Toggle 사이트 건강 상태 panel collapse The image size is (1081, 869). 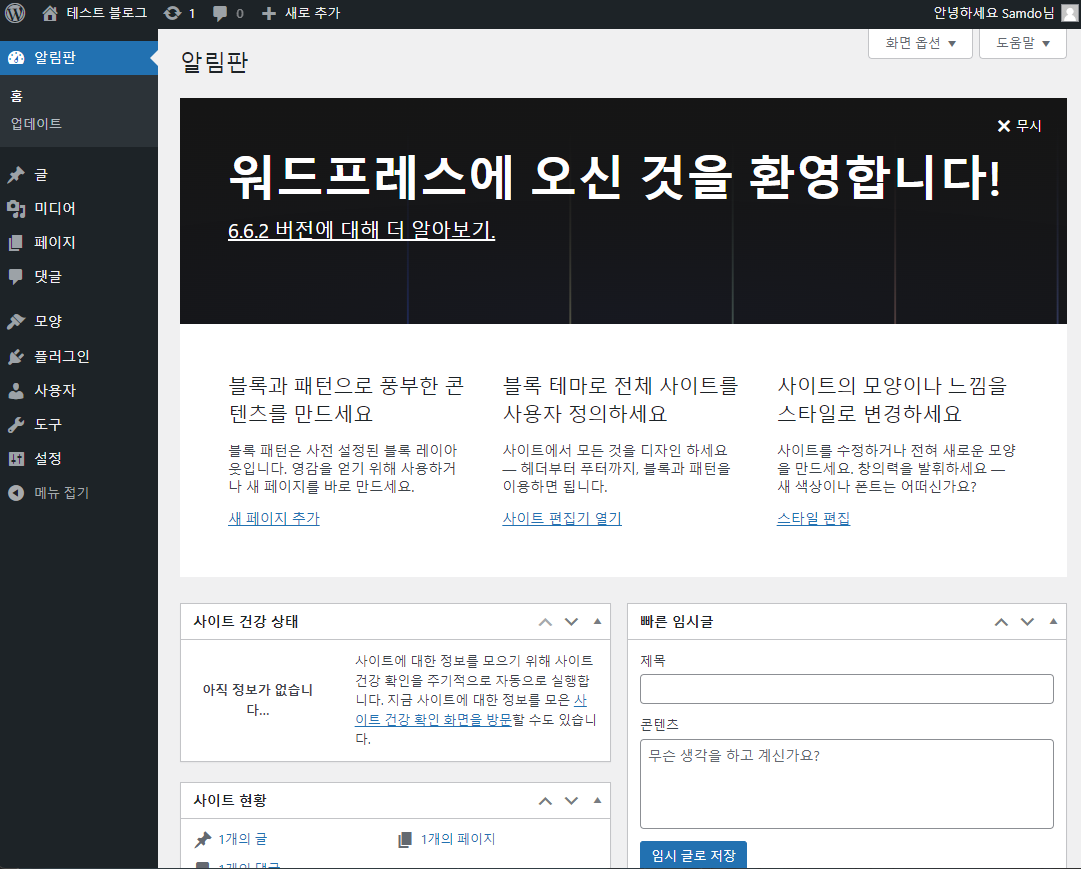598,621
